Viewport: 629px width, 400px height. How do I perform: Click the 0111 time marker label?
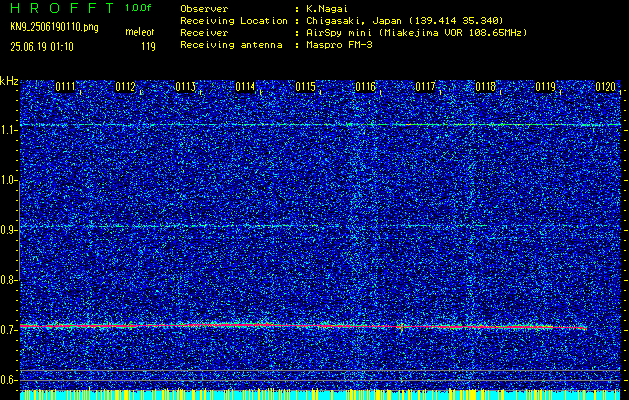pos(65,87)
